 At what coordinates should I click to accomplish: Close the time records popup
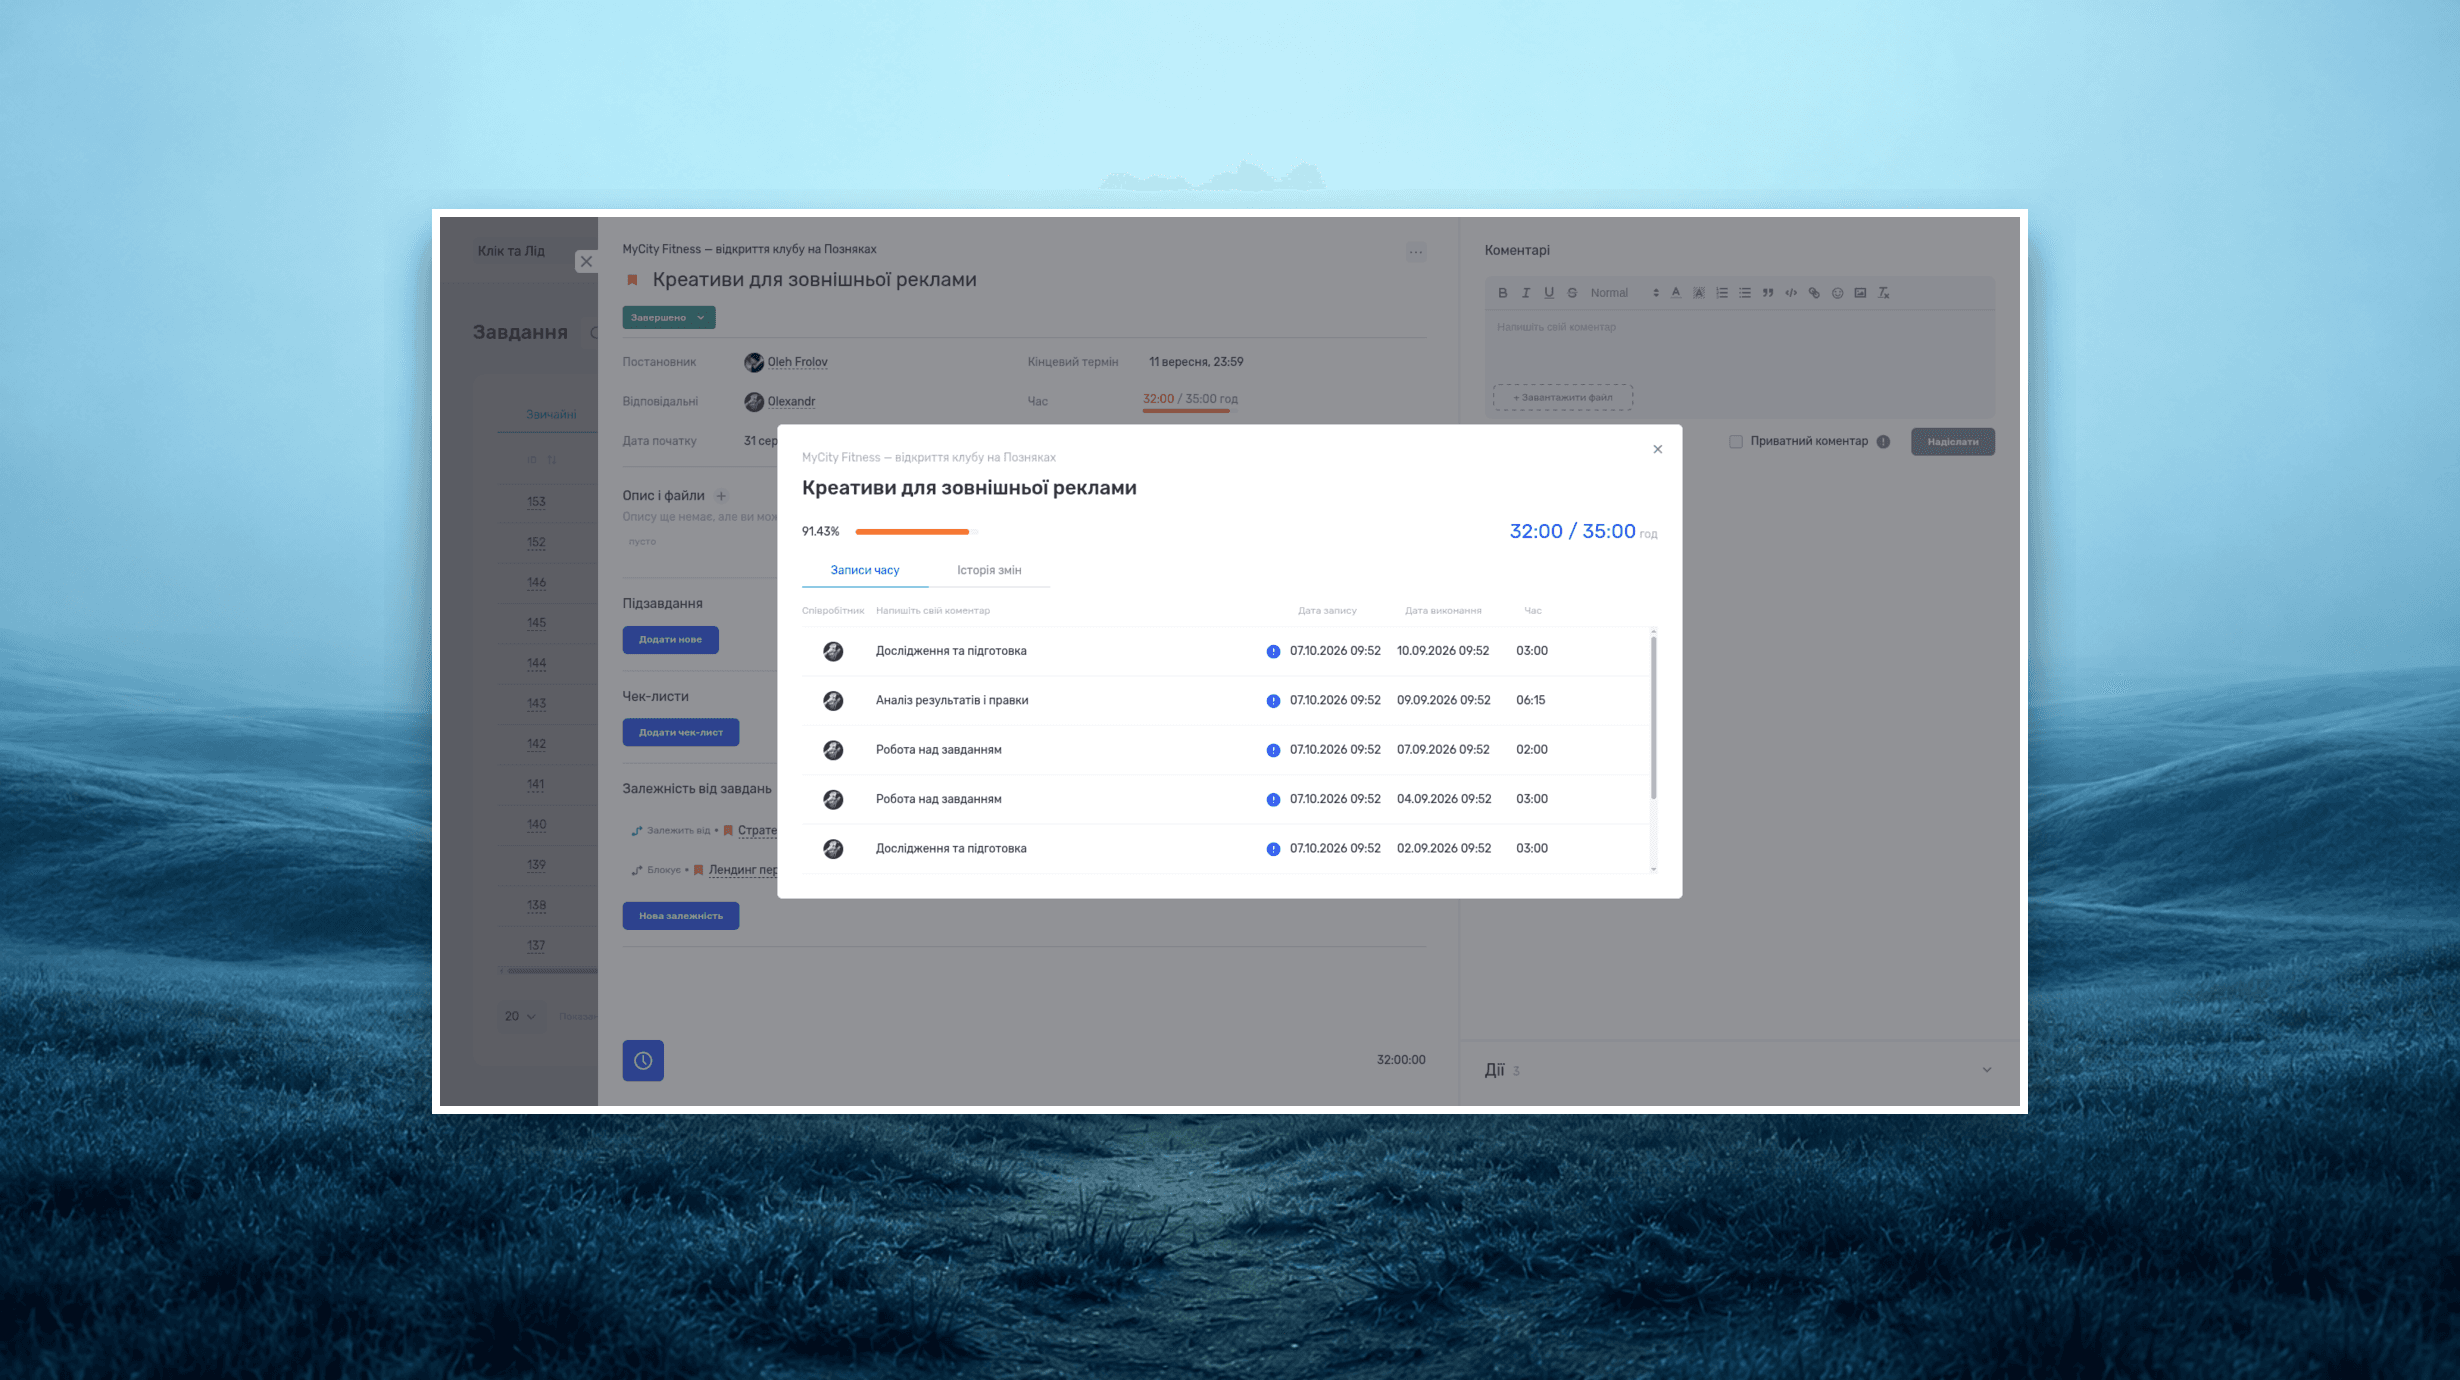tap(1657, 449)
